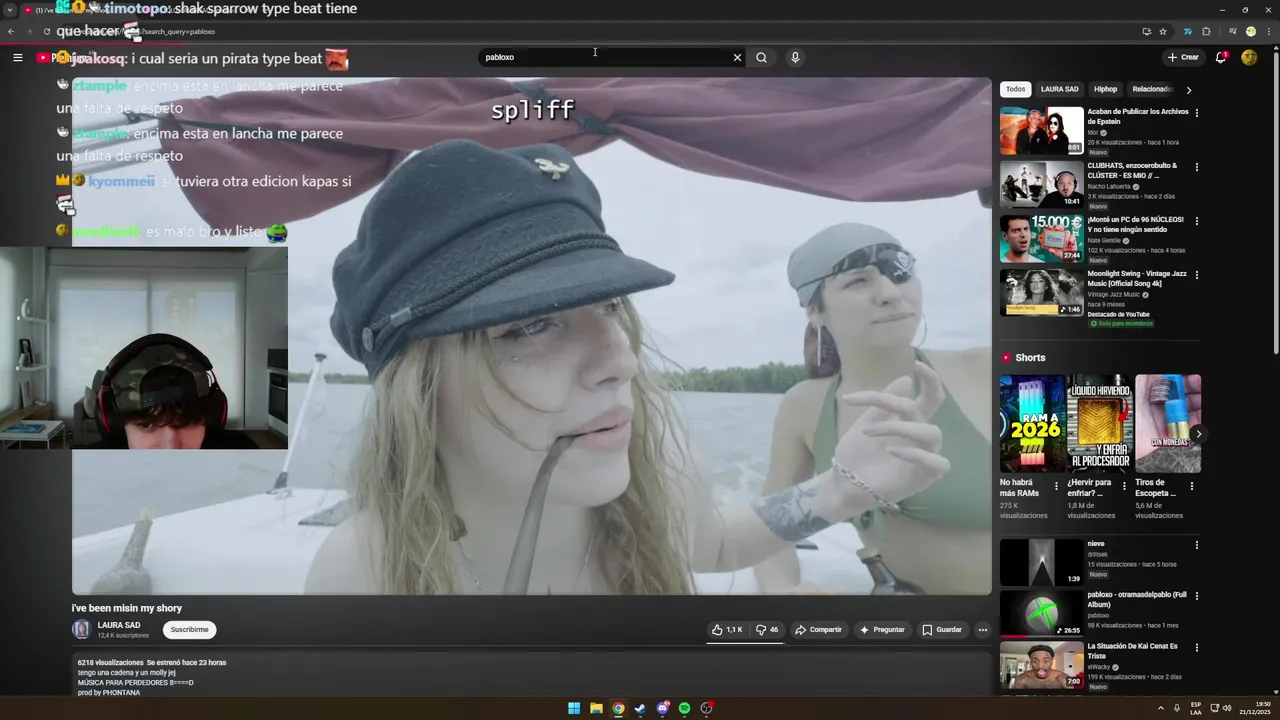The height and width of the screenshot is (720, 1280).
Task: Open the YouTube hamburger guide menu
Action: tap(17, 58)
